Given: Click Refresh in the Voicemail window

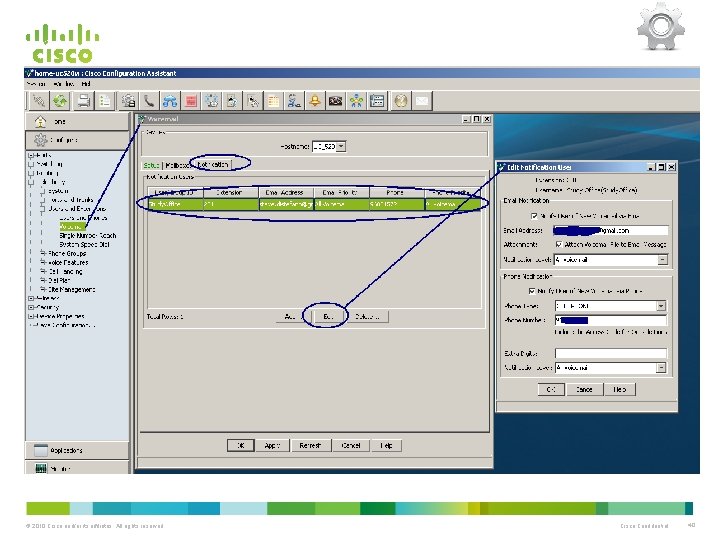Looking at the screenshot, I should [311, 445].
